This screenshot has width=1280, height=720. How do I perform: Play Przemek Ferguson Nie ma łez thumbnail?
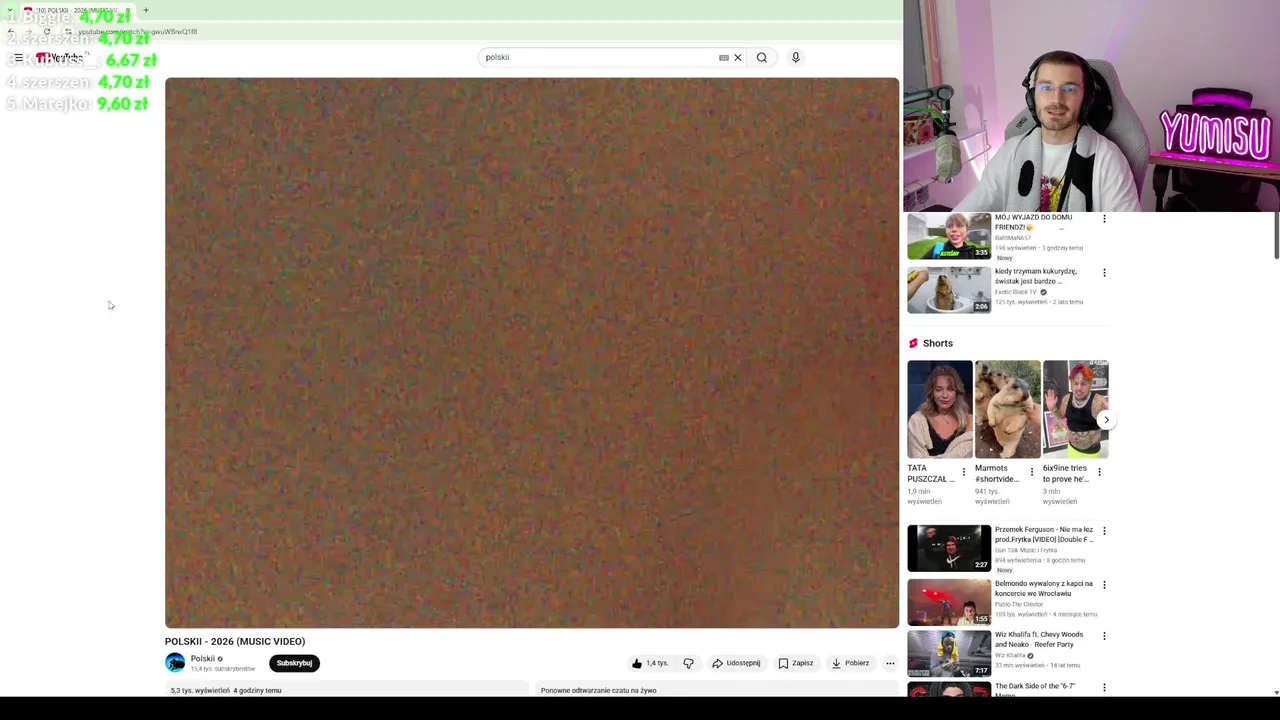949,548
